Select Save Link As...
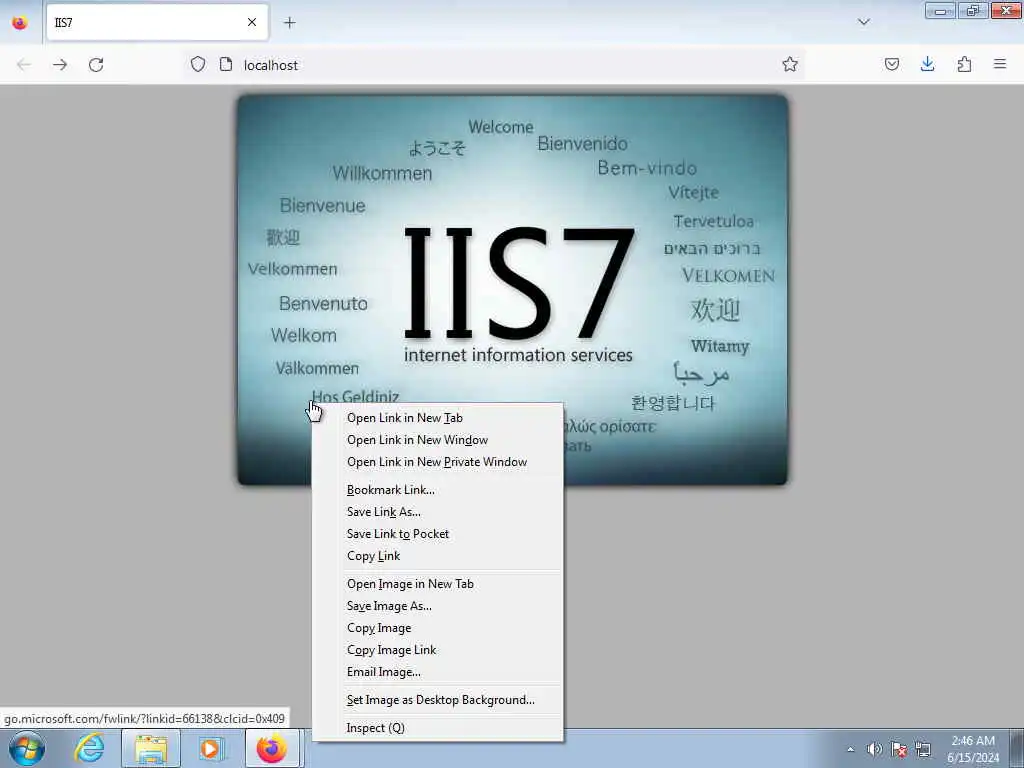The height and width of the screenshot is (768, 1024). (438, 512)
